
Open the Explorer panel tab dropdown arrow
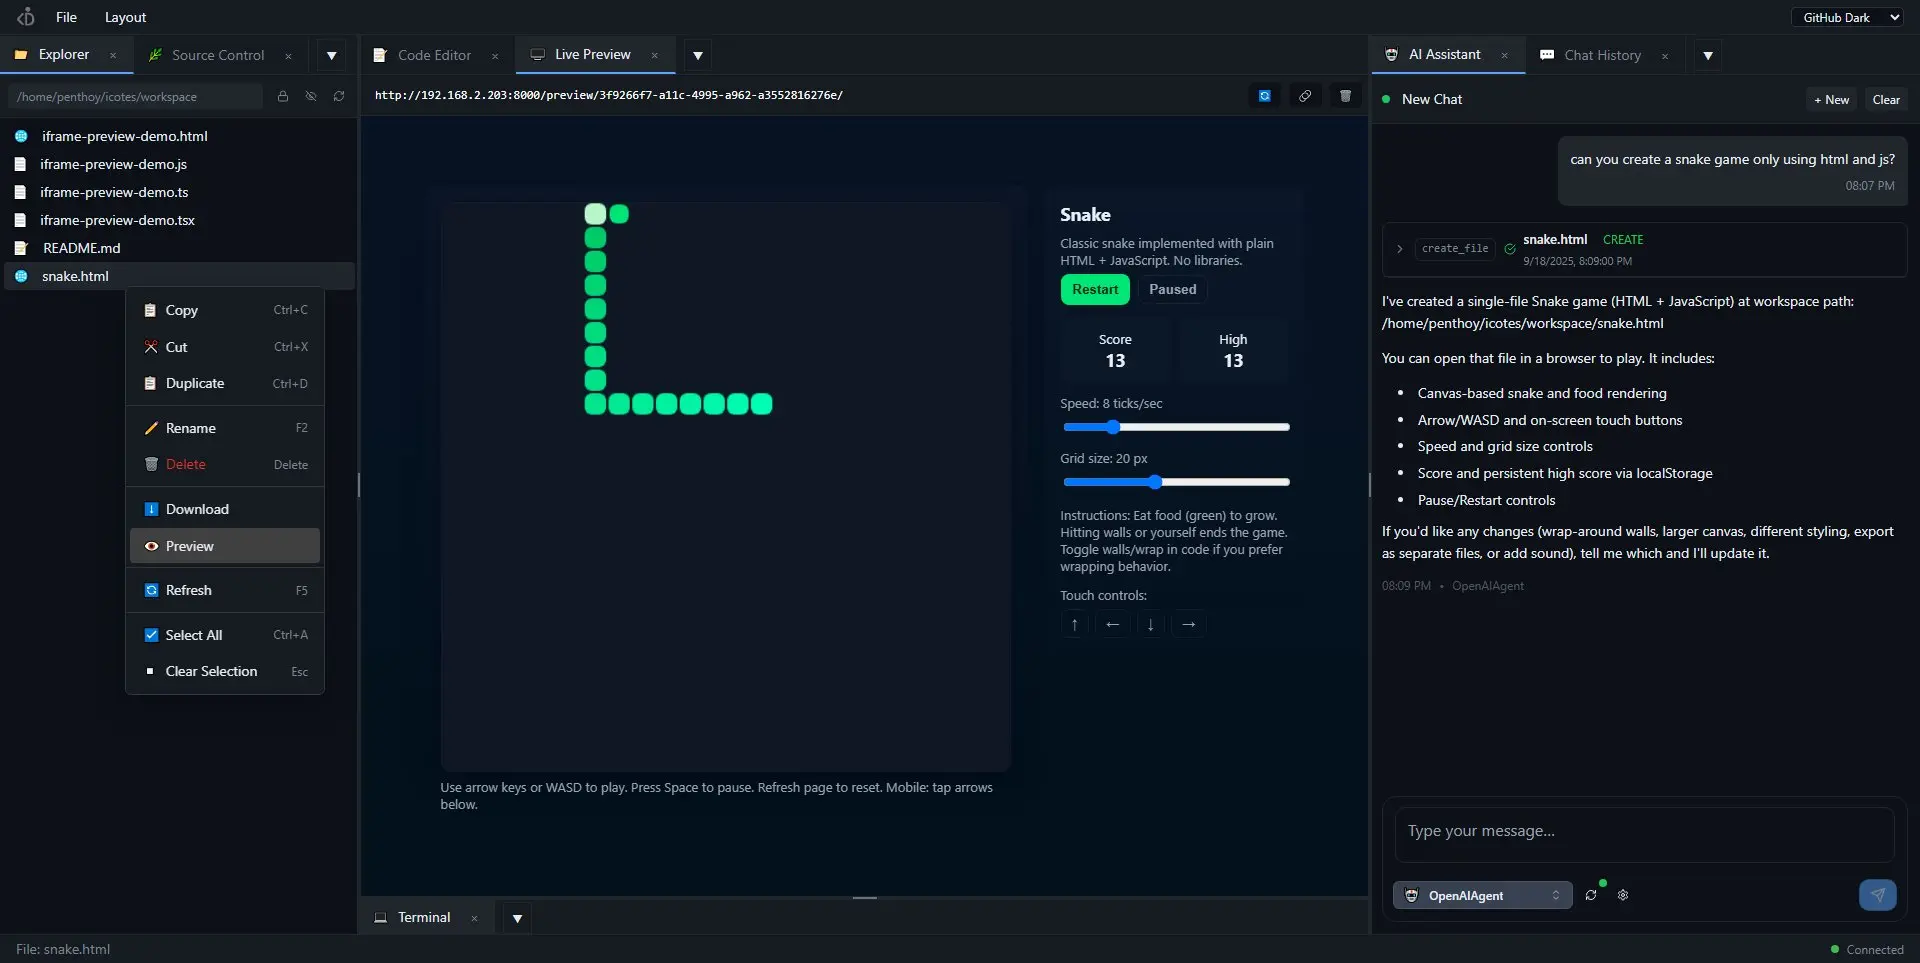(331, 56)
